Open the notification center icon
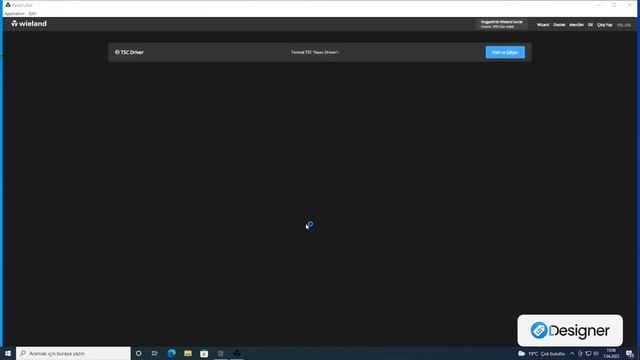 coord(630,353)
